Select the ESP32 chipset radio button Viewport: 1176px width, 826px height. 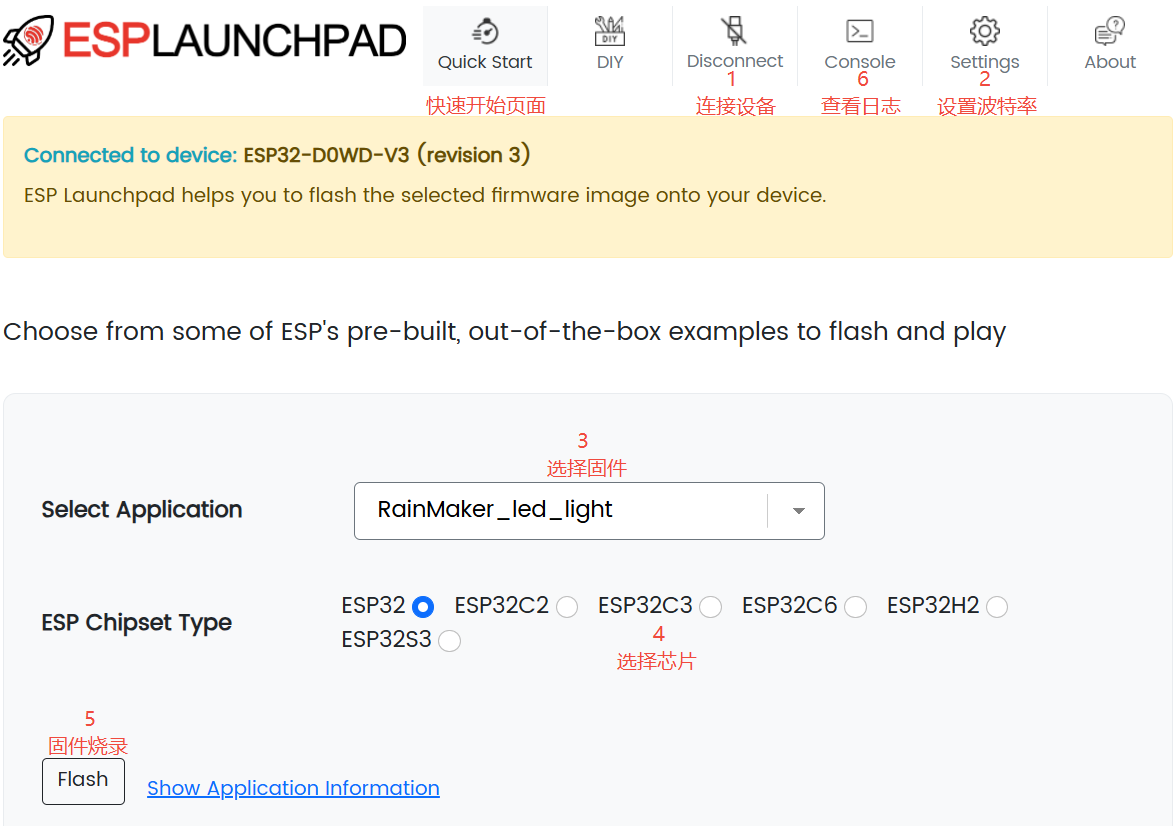pyautogui.click(x=423, y=607)
